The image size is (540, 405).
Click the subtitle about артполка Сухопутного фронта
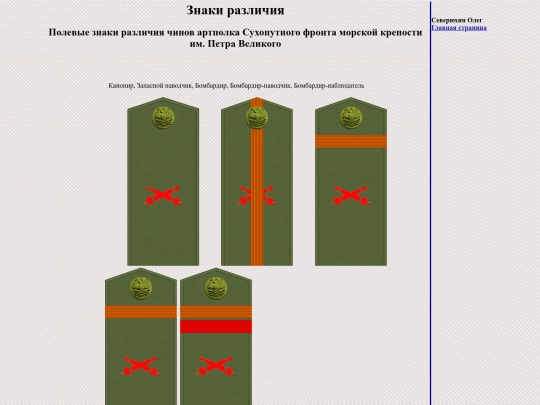tap(235, 38)
